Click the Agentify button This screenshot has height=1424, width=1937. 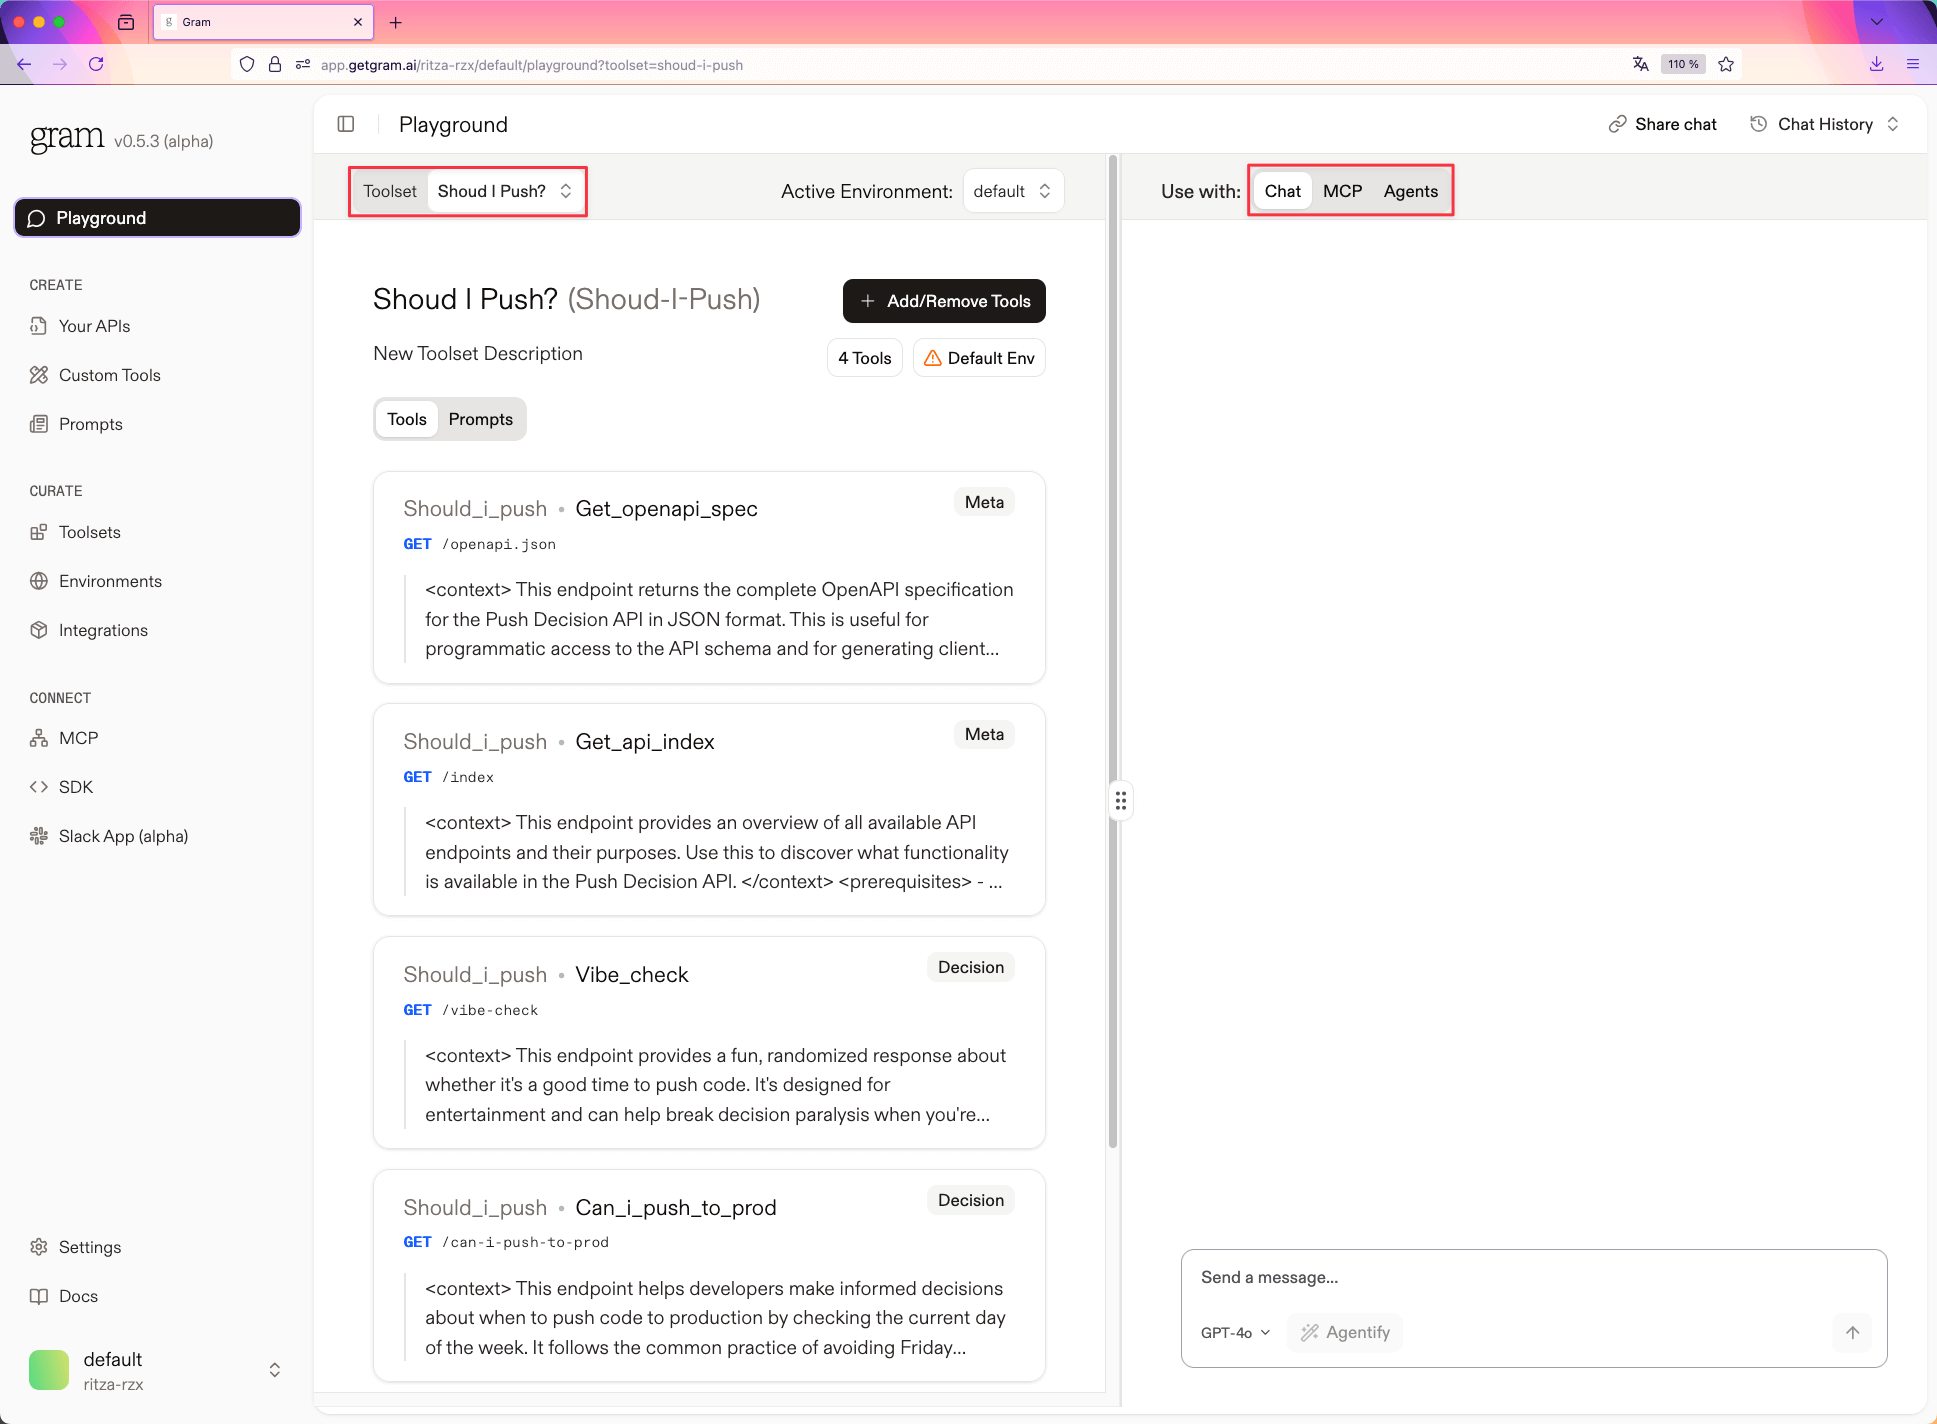pyautogui.click(x=1345, y=1332)
